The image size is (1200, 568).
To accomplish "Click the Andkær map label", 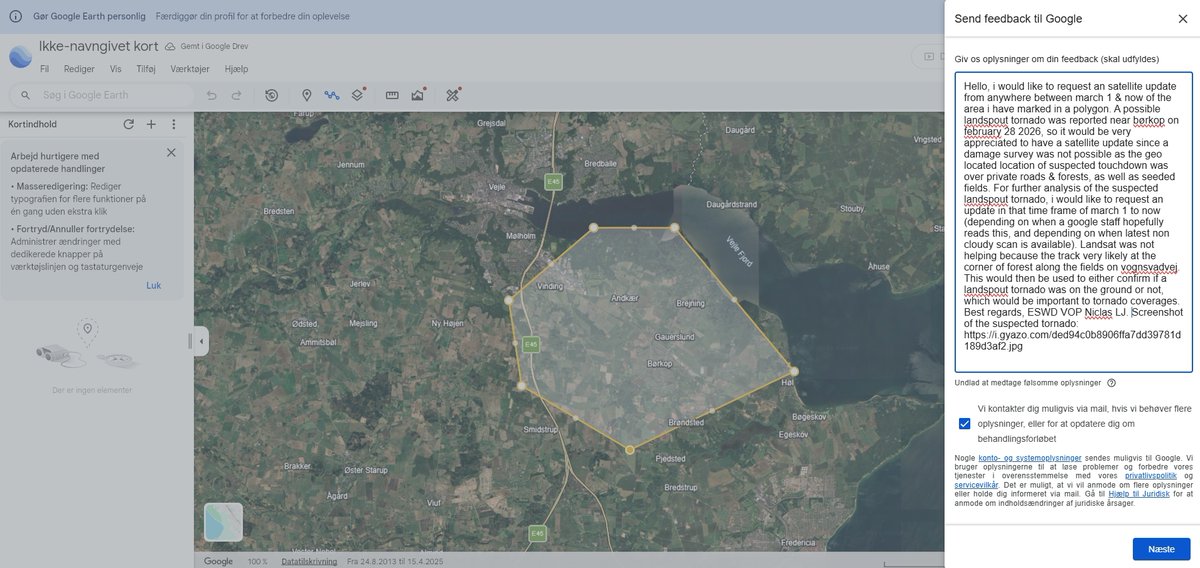I will [624, 296].
